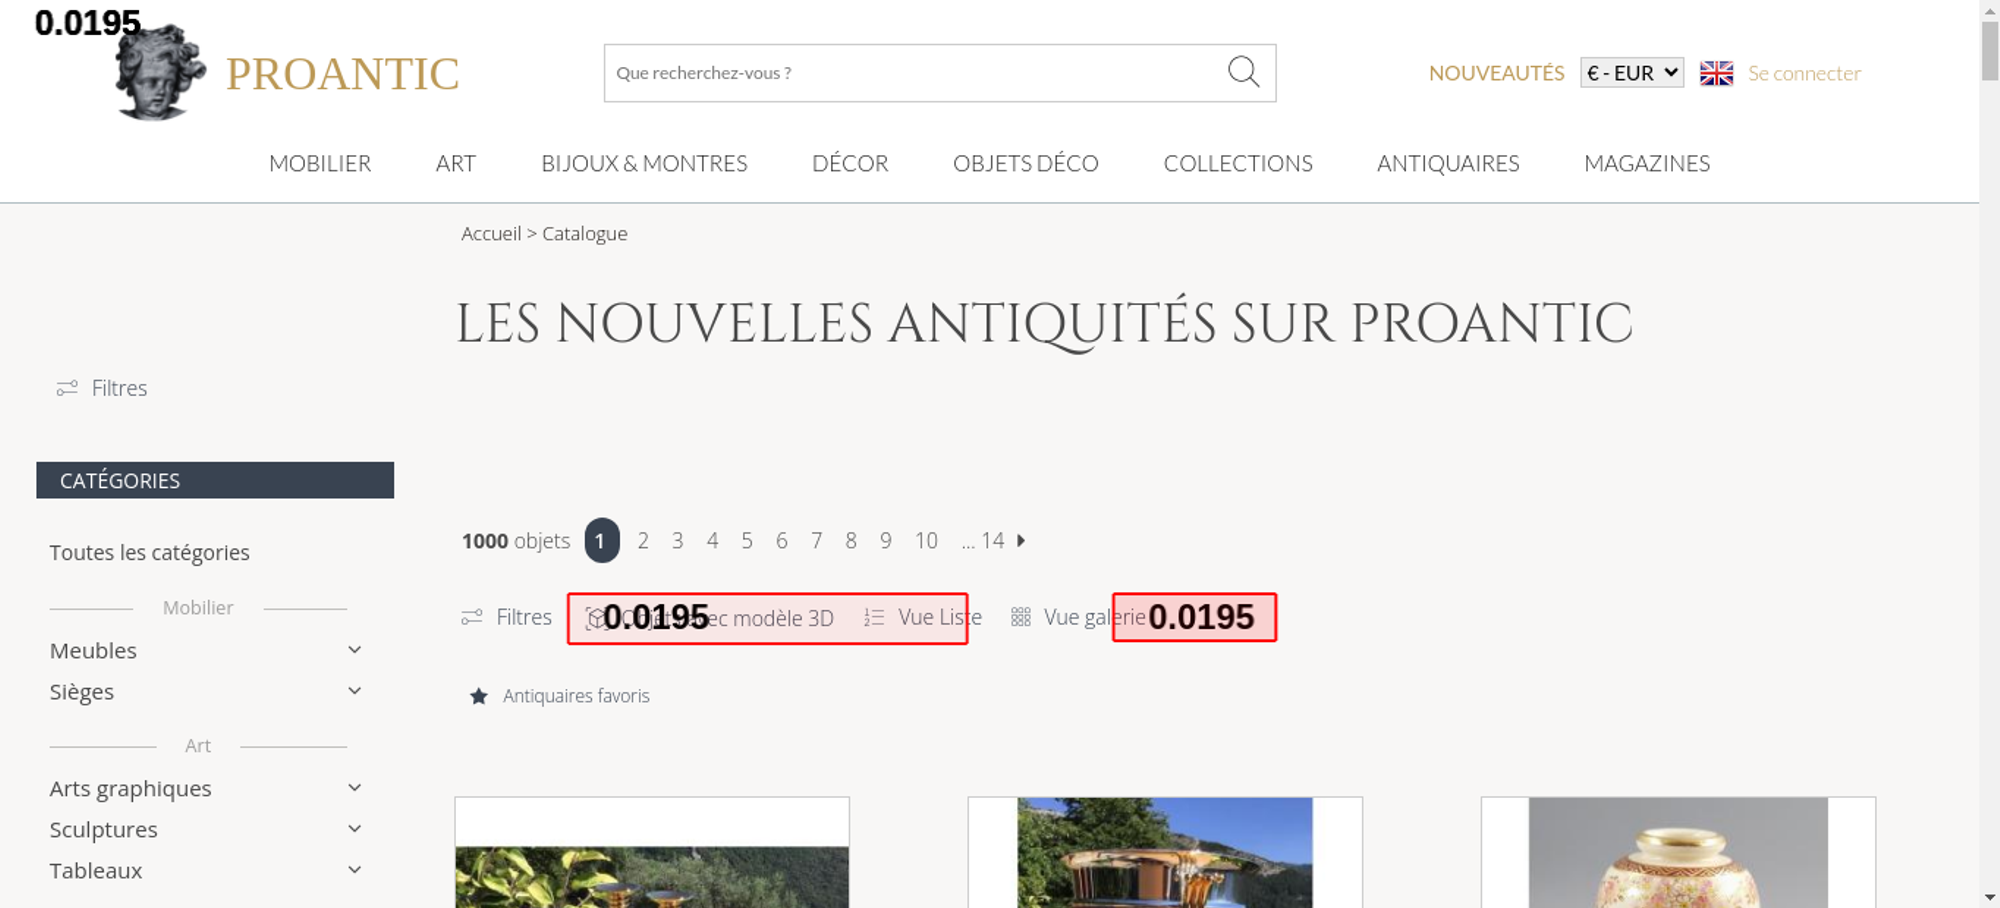Open the BIJOUX & MONTRES menu

click(x=644, y=163)
